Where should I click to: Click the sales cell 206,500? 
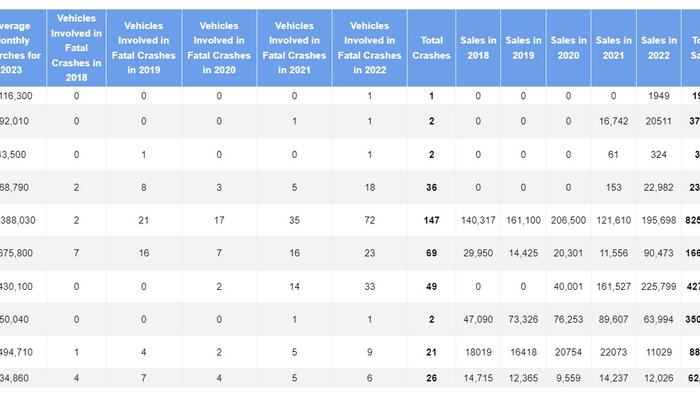coord(568,220)
